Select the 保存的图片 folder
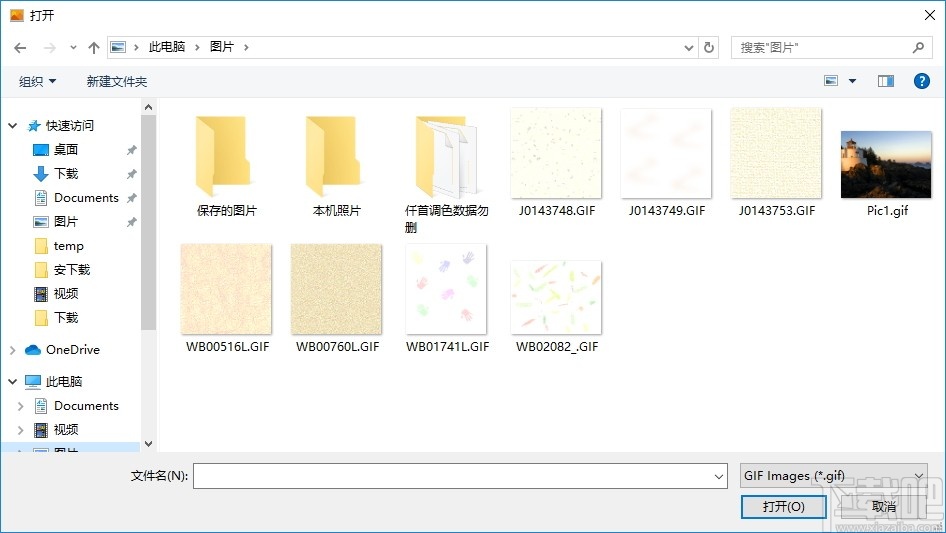946x533 pixels. pos(226,167)
